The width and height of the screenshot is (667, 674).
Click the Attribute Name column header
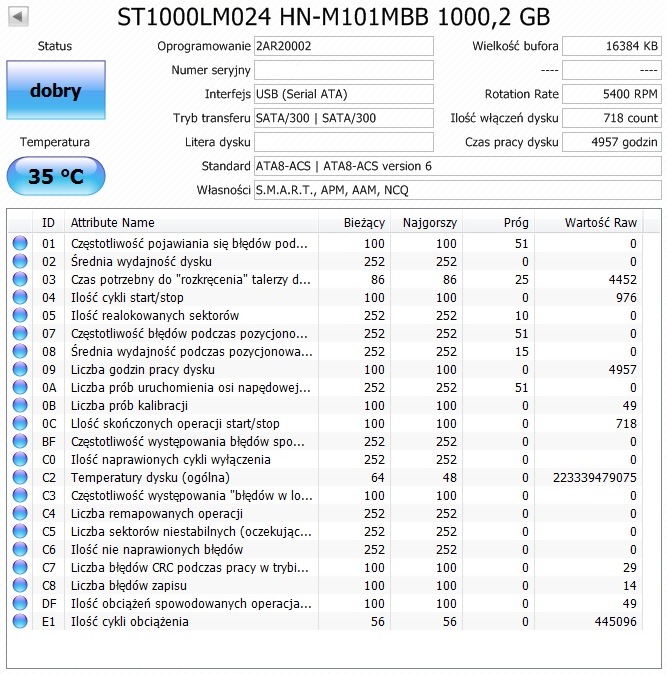pos(192,223)
